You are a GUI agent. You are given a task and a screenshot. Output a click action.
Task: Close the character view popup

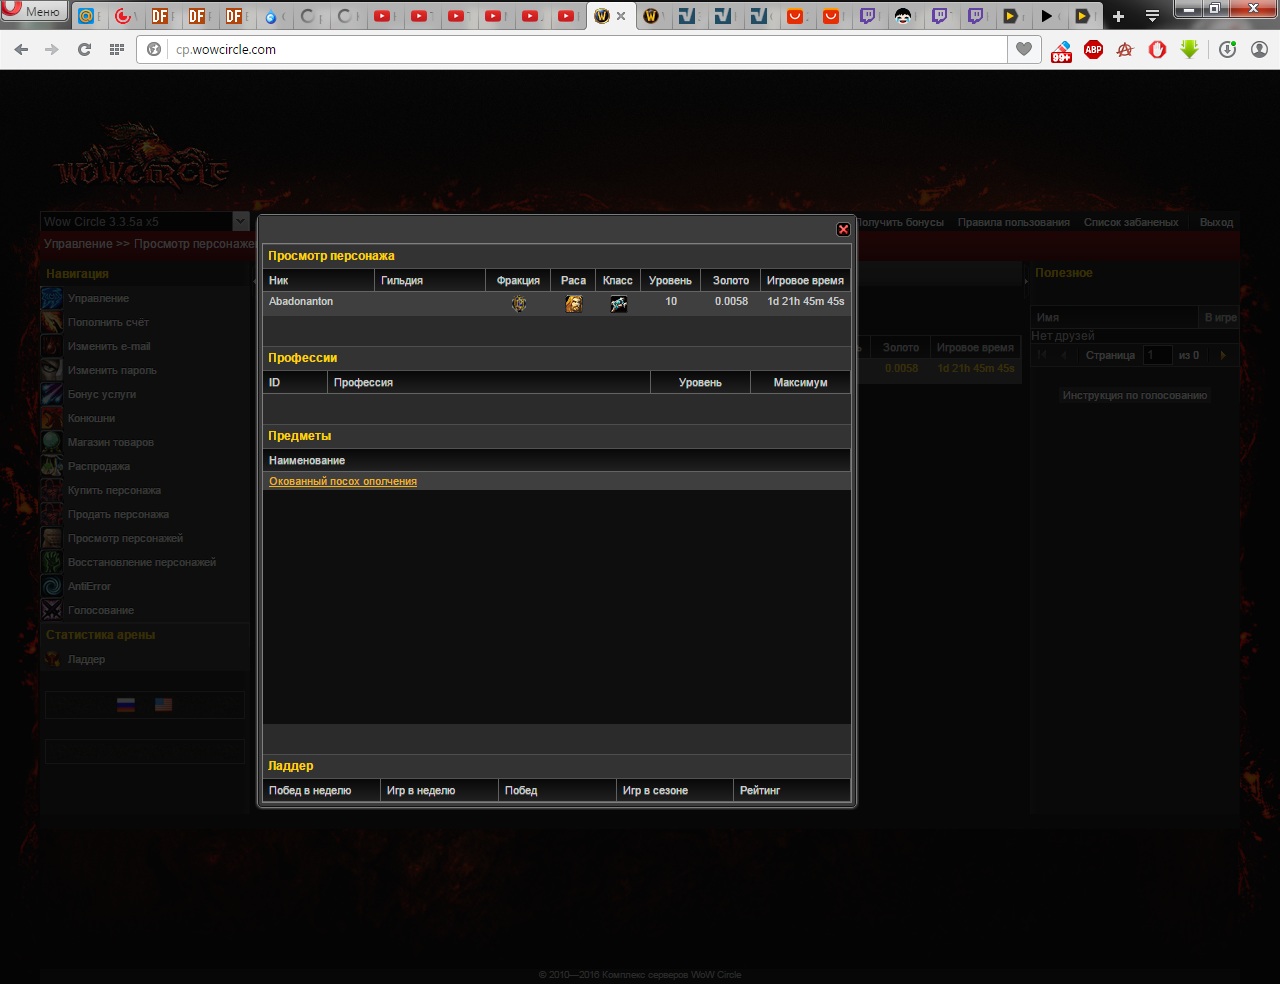tap(843, 230)
